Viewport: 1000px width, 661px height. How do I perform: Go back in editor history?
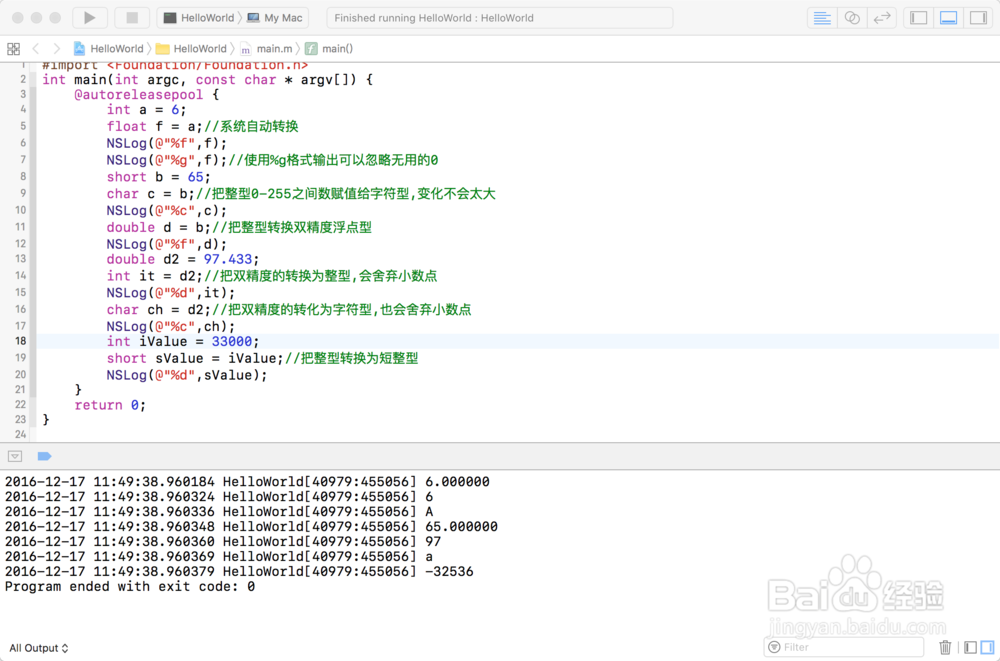coord(36,48)
